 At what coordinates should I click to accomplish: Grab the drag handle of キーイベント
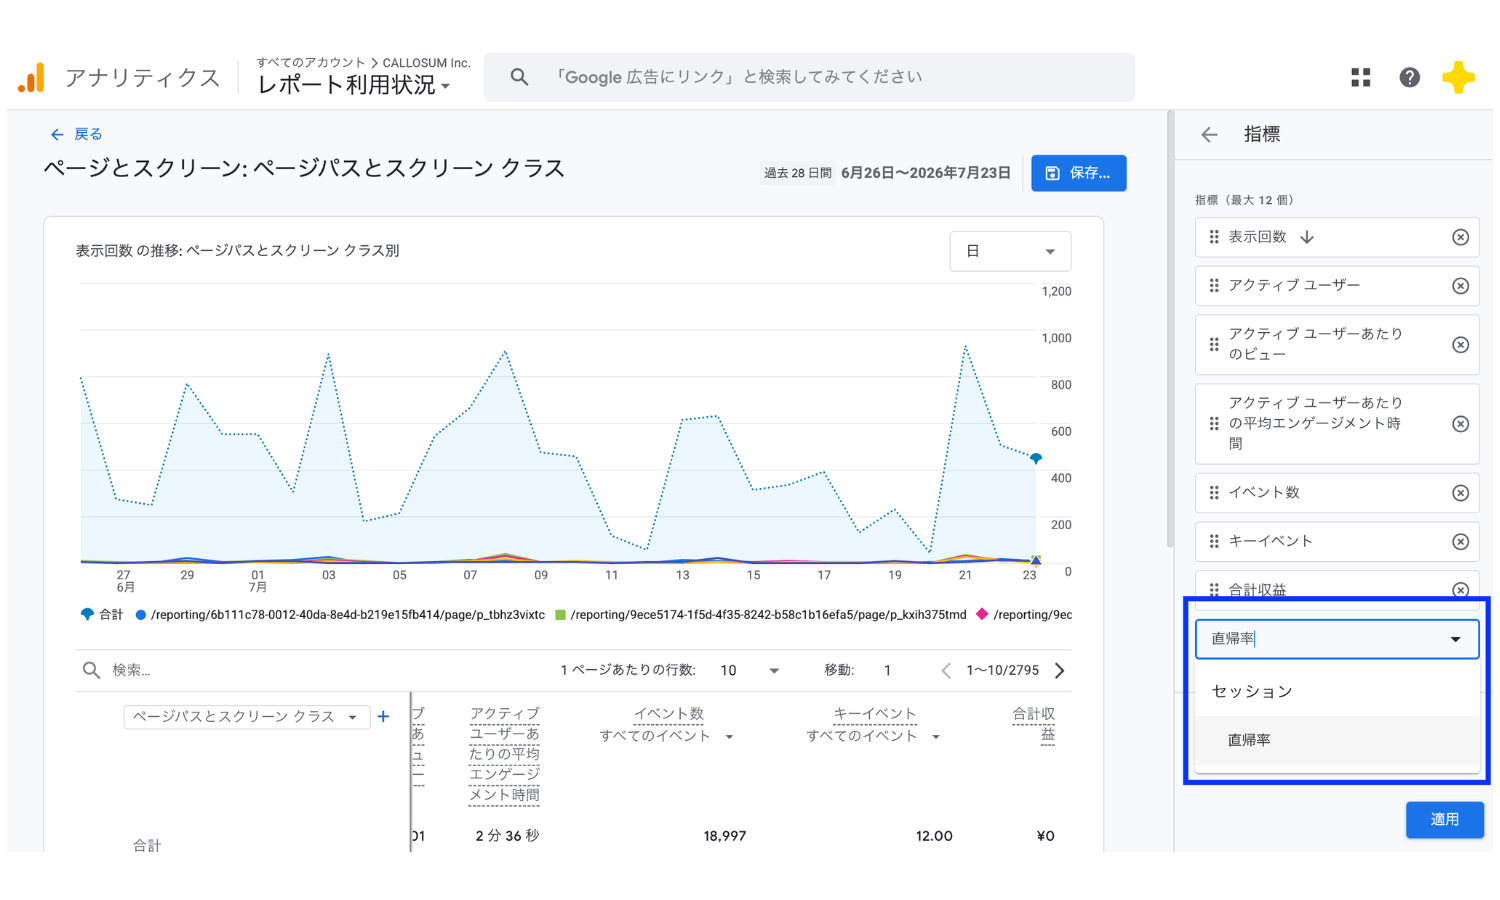click(1214, 541)
